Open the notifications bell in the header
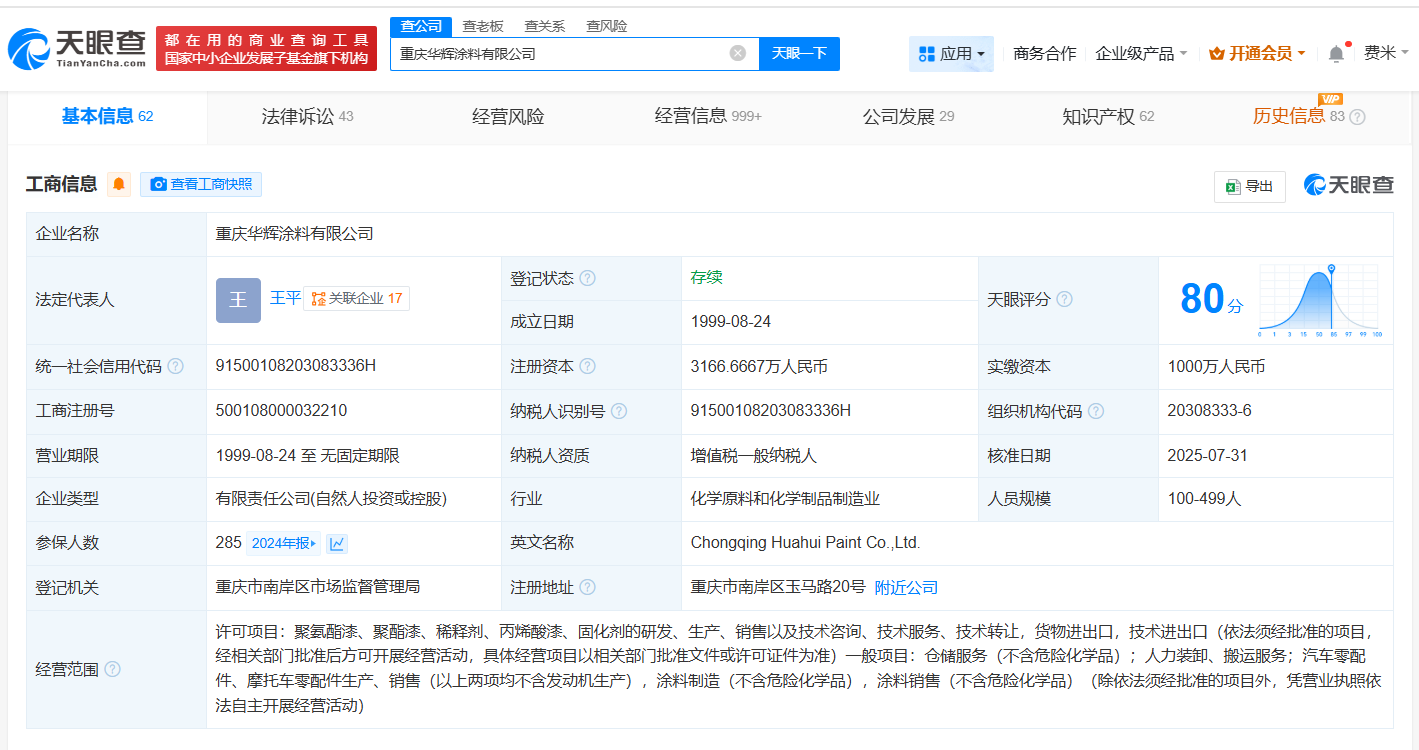This screenshot has width=1419, height=750. [x=1336, y=53]
